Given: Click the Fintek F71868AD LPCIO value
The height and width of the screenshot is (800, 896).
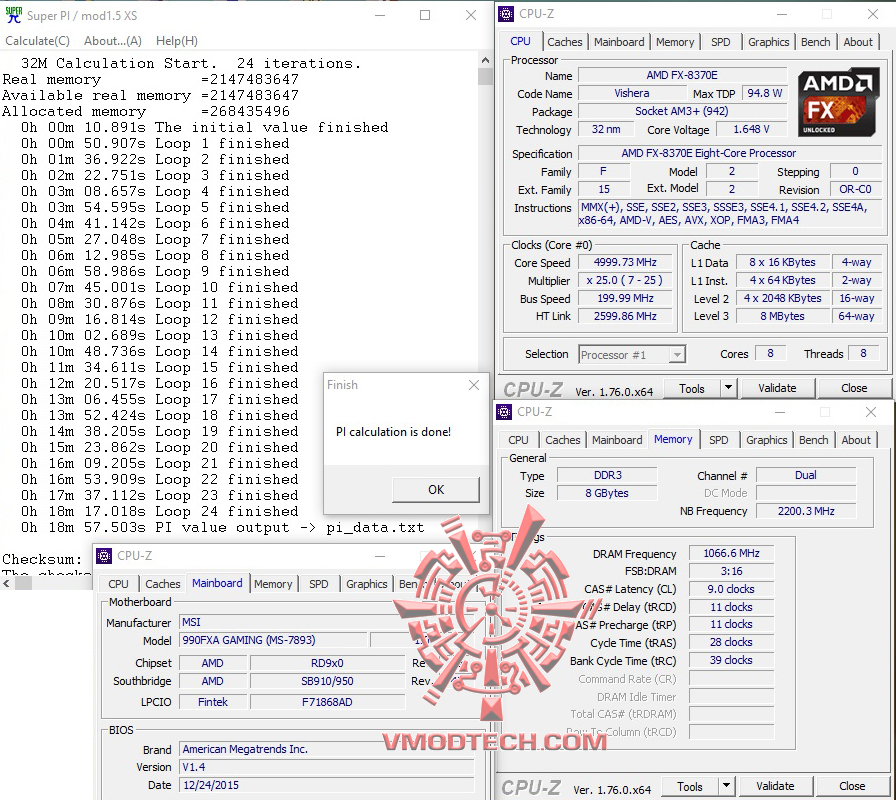Looking at the screenshot, I should coord(327,702).
